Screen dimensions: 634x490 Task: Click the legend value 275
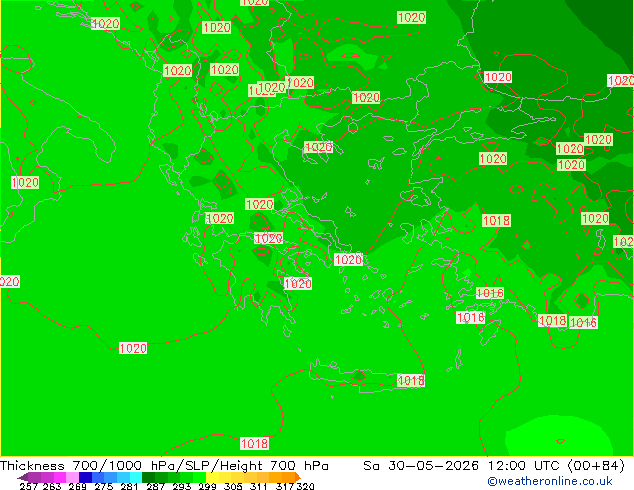(x=104, y=486)
